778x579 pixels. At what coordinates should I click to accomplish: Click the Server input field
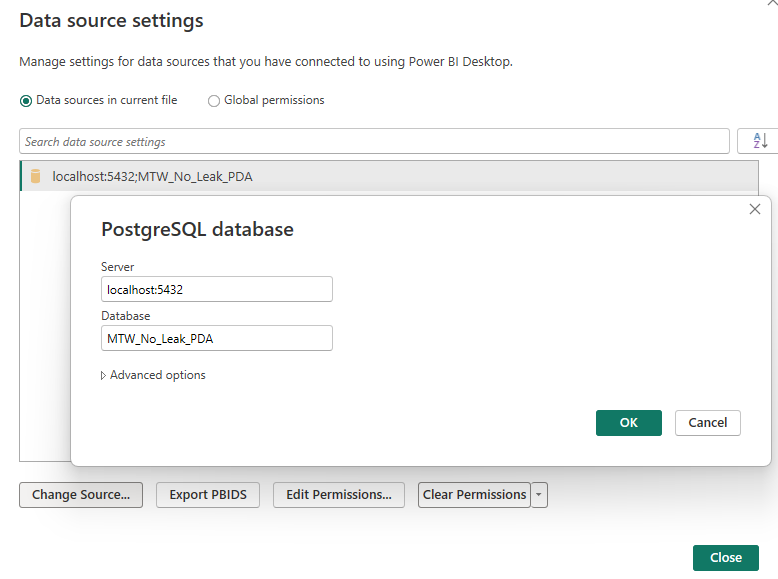click(x=217, y=289)
